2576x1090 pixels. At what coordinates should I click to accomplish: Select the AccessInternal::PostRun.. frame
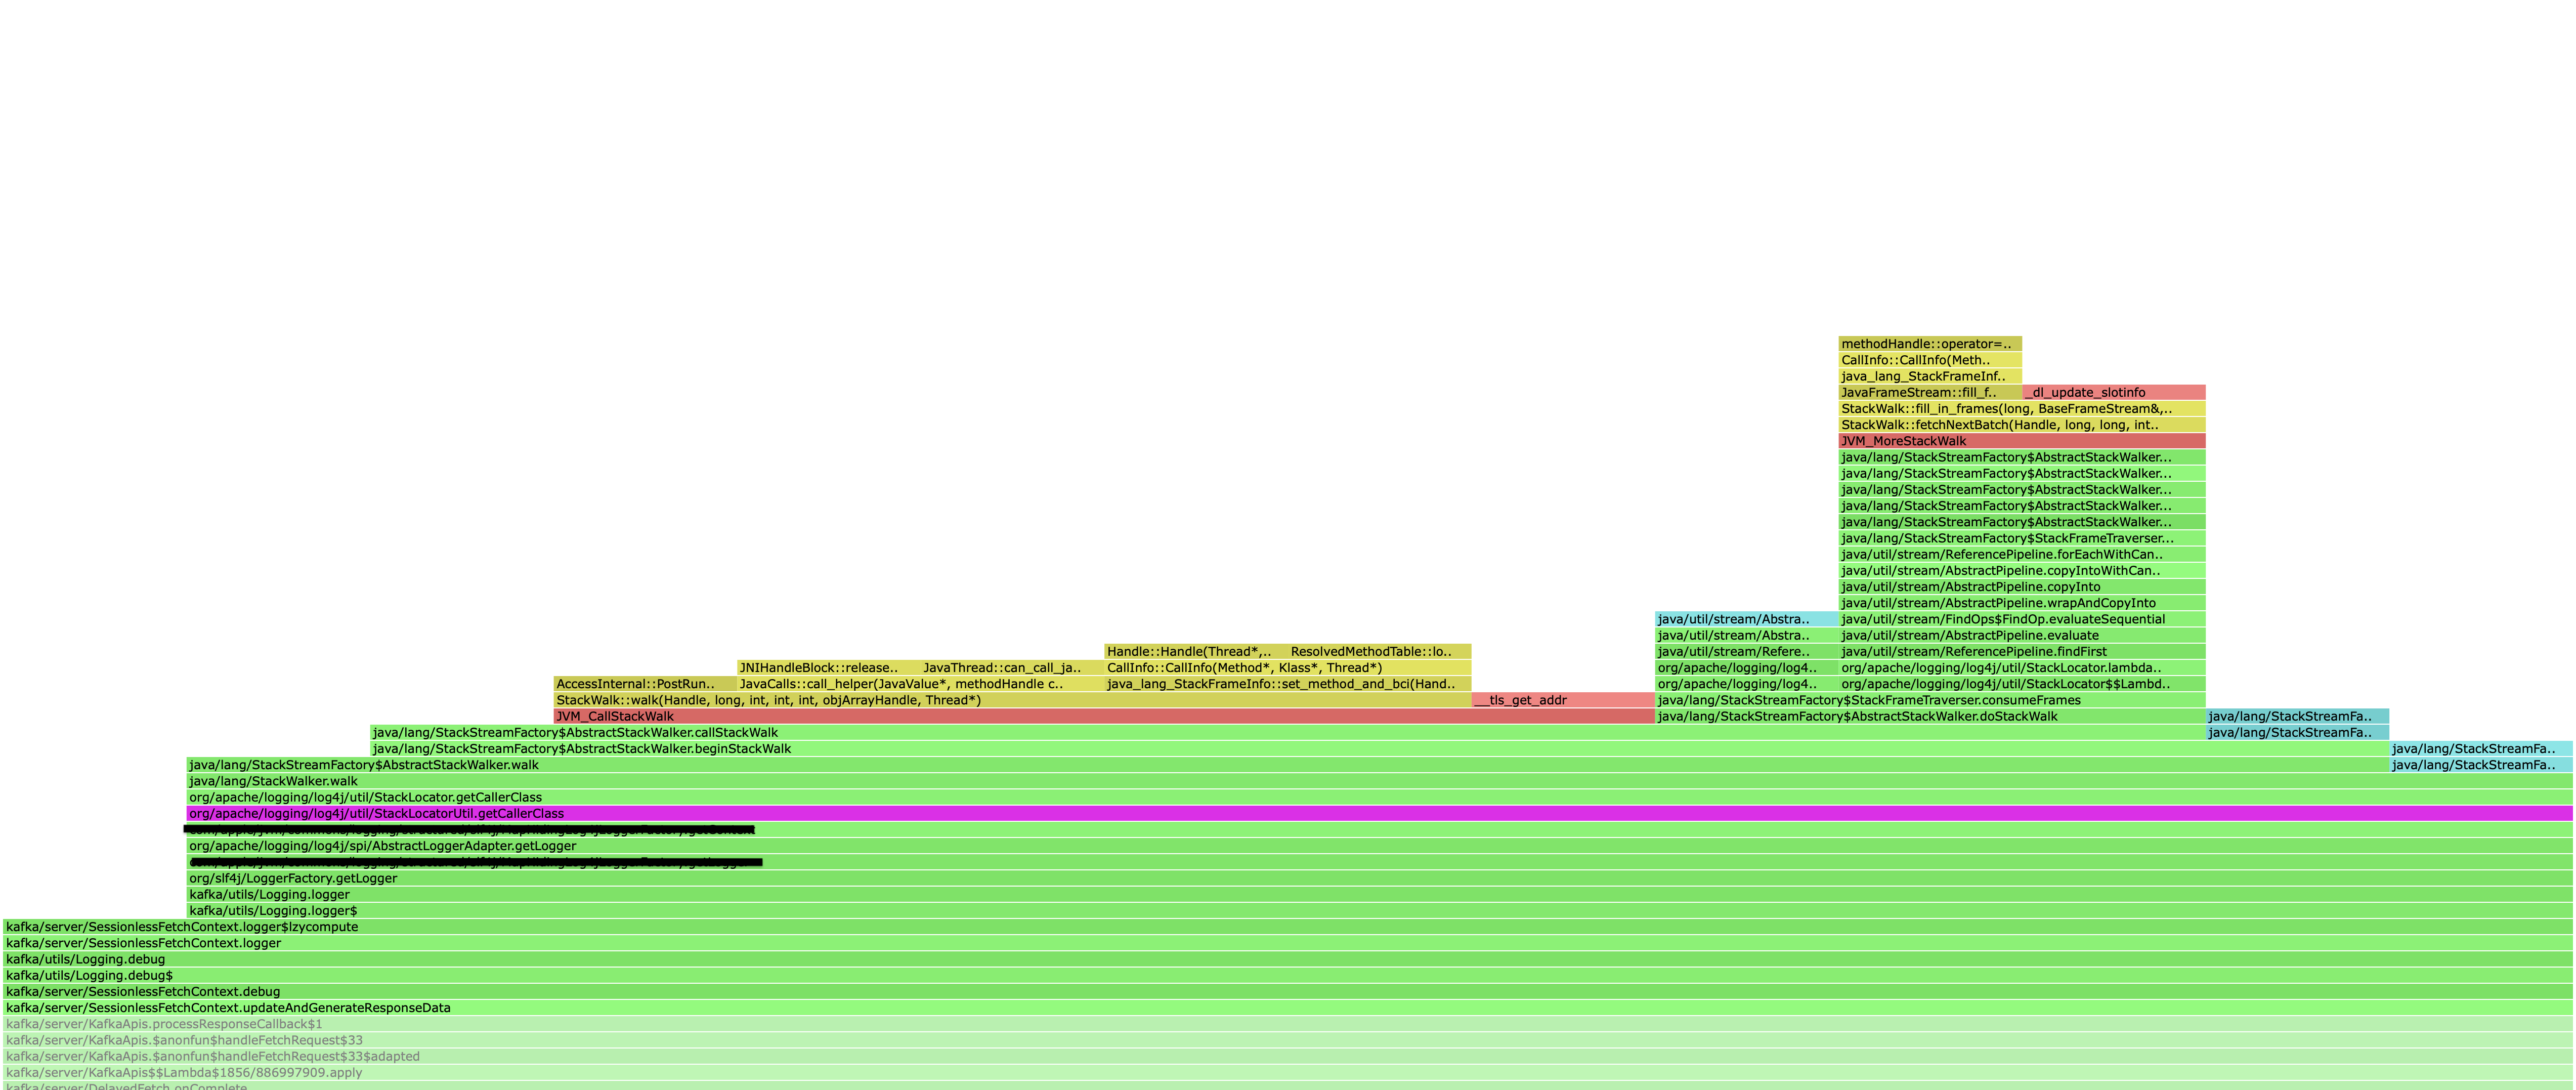click(x=645, y=684)
